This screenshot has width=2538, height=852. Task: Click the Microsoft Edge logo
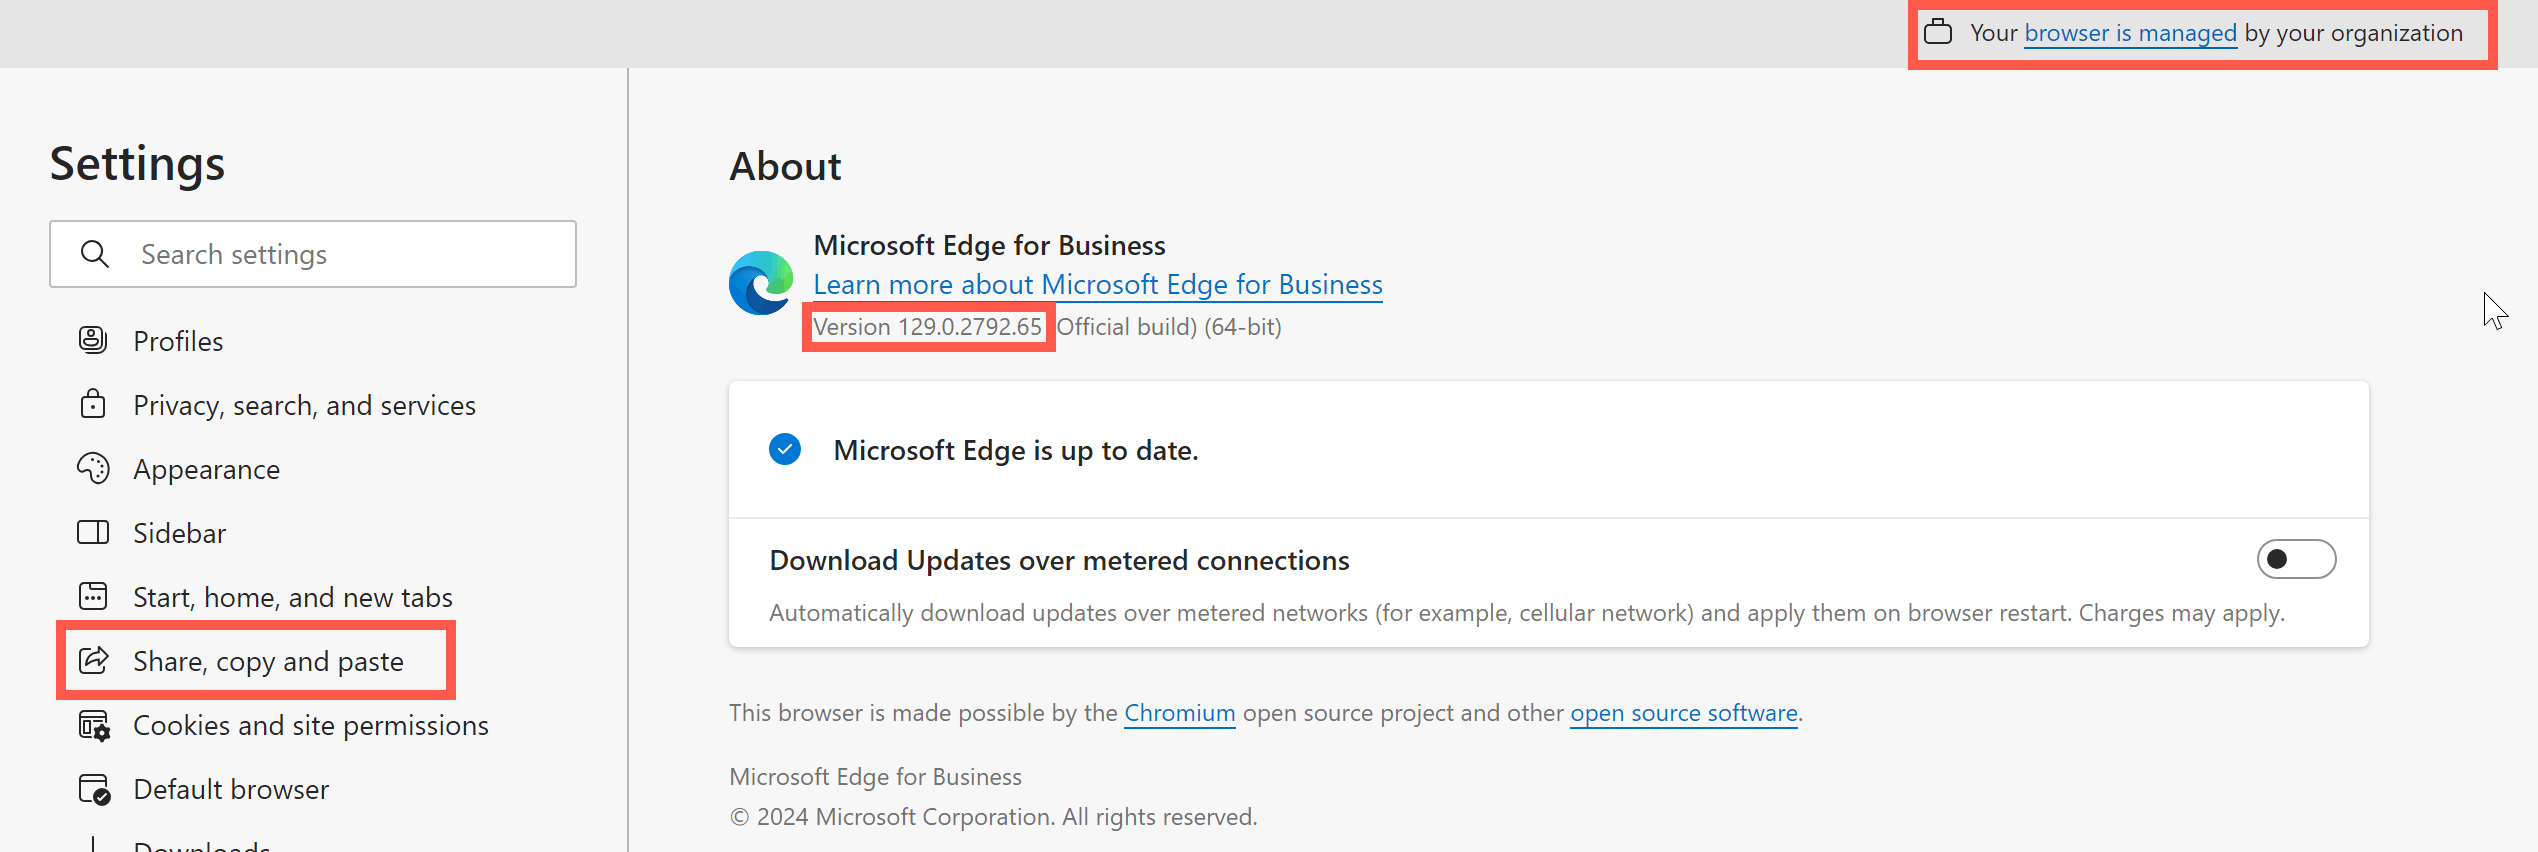point(761,283)
